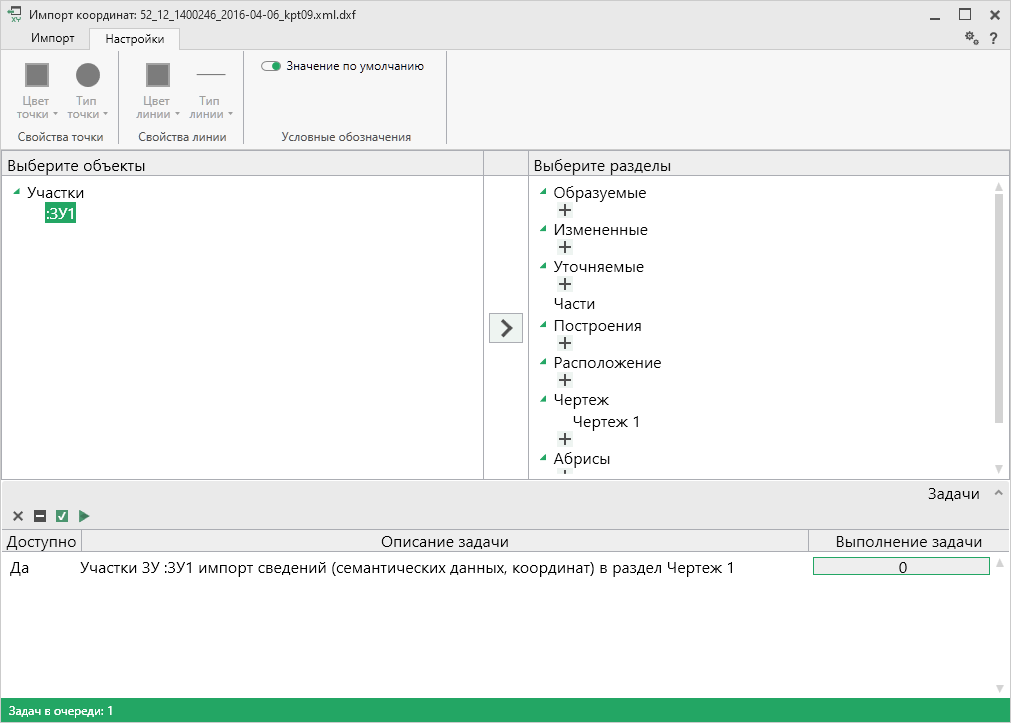Add item under Измененные with the plus icon
This screenshot has height=723, width=1011.
(565, 248)
